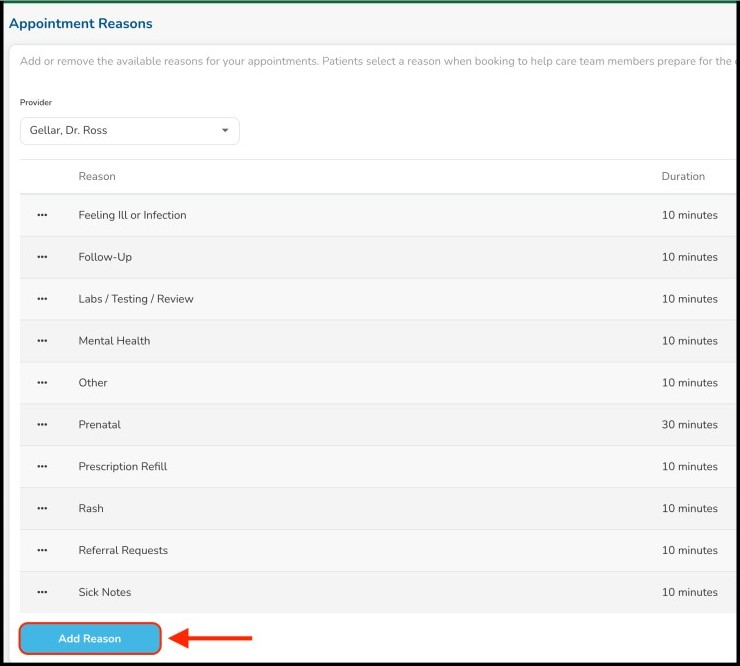
Task: Click the ellipsis icon for Referral Requests
Action: click(42, 551)
